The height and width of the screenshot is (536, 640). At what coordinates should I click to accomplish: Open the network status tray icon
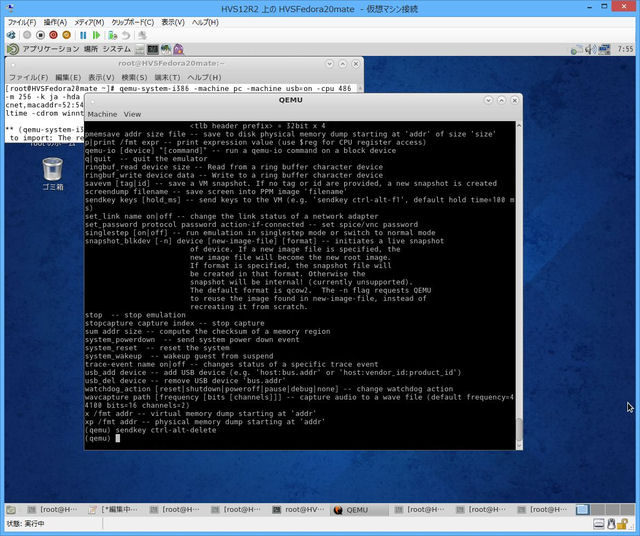point(577,49)
